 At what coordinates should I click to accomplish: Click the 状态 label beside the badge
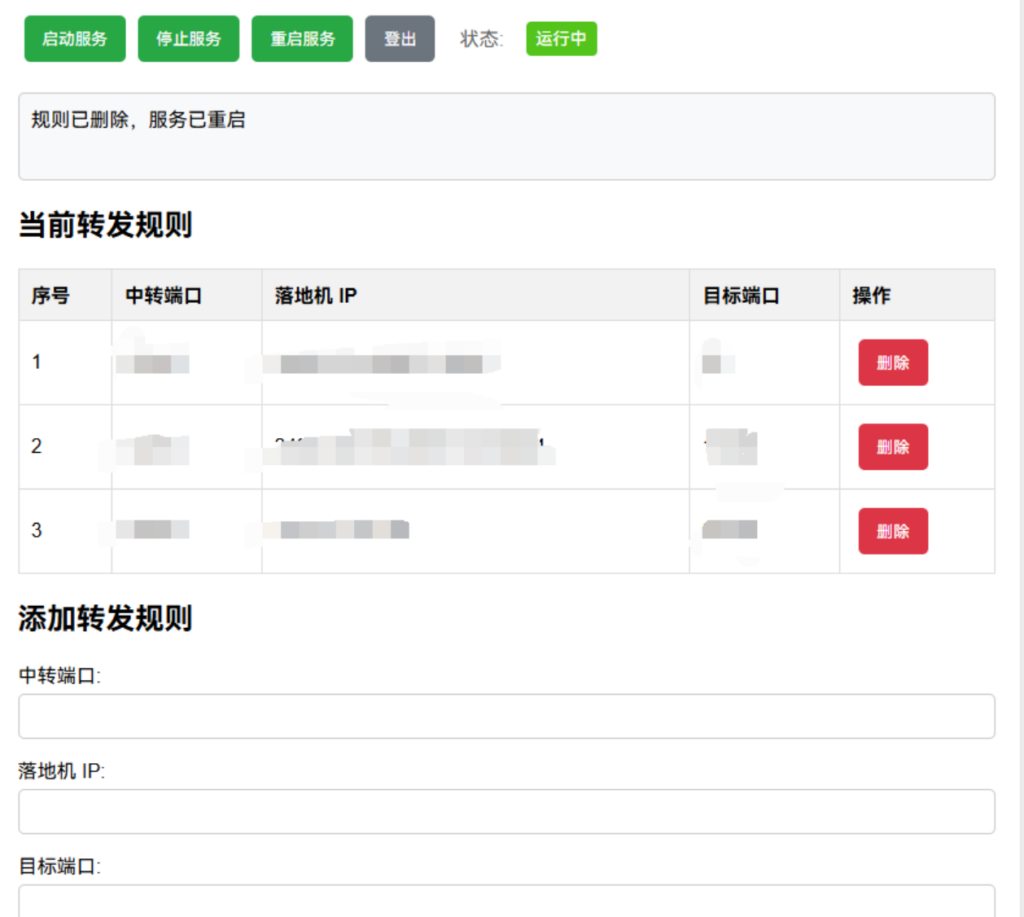tap(482, 39)
